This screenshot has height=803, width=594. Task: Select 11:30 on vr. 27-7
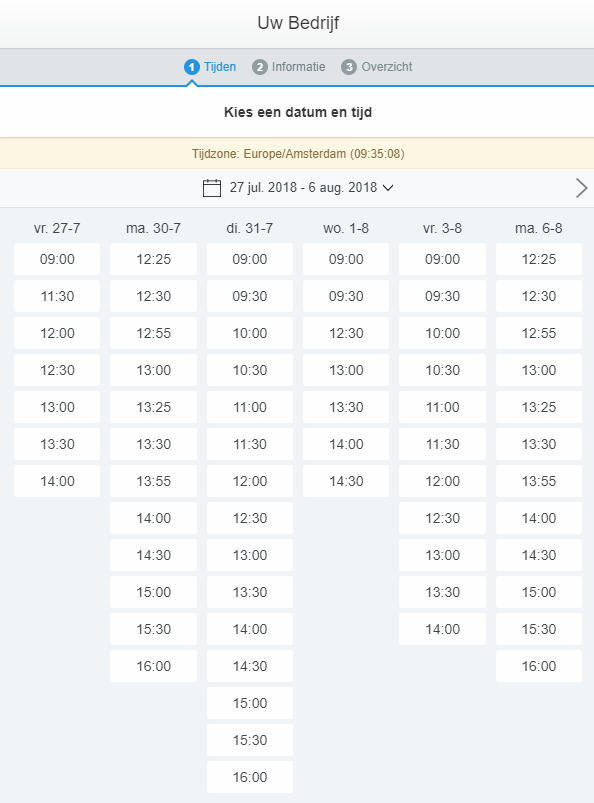(57, 296)
